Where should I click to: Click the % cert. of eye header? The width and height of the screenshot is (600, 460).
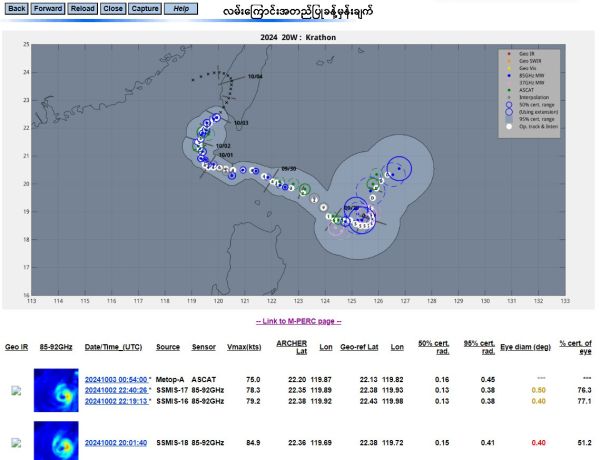tap(576, 347)
